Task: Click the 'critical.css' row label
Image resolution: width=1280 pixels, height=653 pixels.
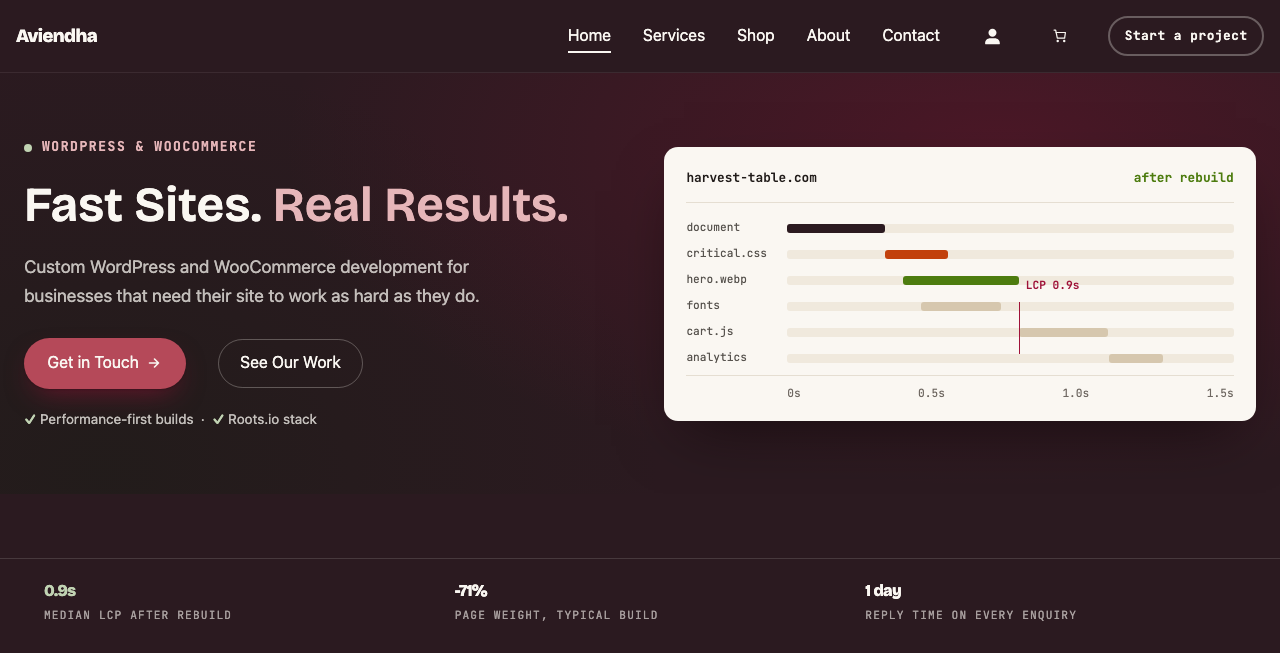Action: coord(727,254)
